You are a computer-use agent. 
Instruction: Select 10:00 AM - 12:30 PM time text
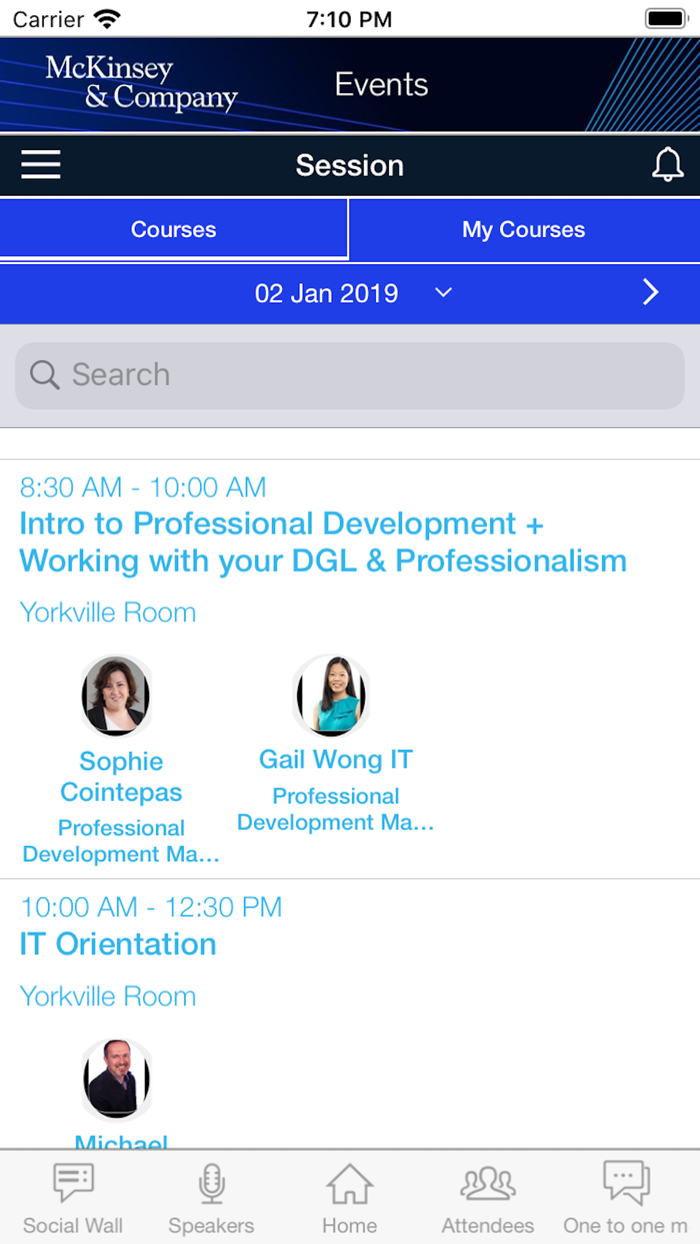(151, 908)
